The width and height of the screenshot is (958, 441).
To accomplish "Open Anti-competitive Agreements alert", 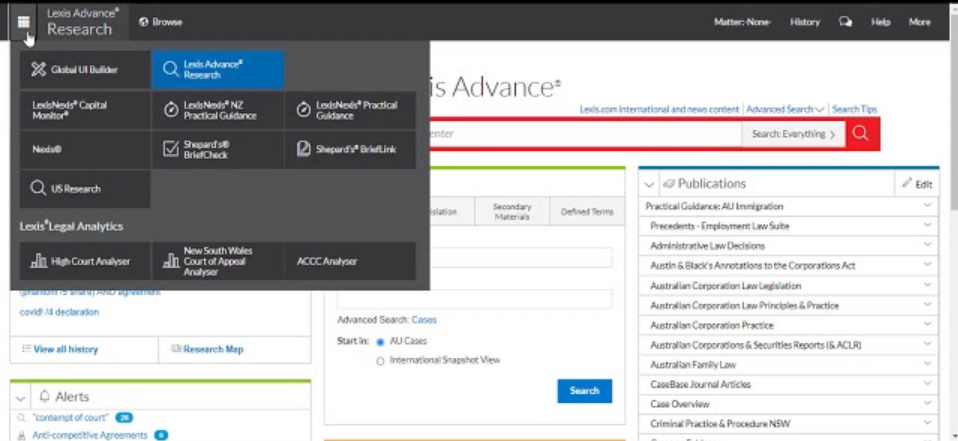I will [90, 436].
